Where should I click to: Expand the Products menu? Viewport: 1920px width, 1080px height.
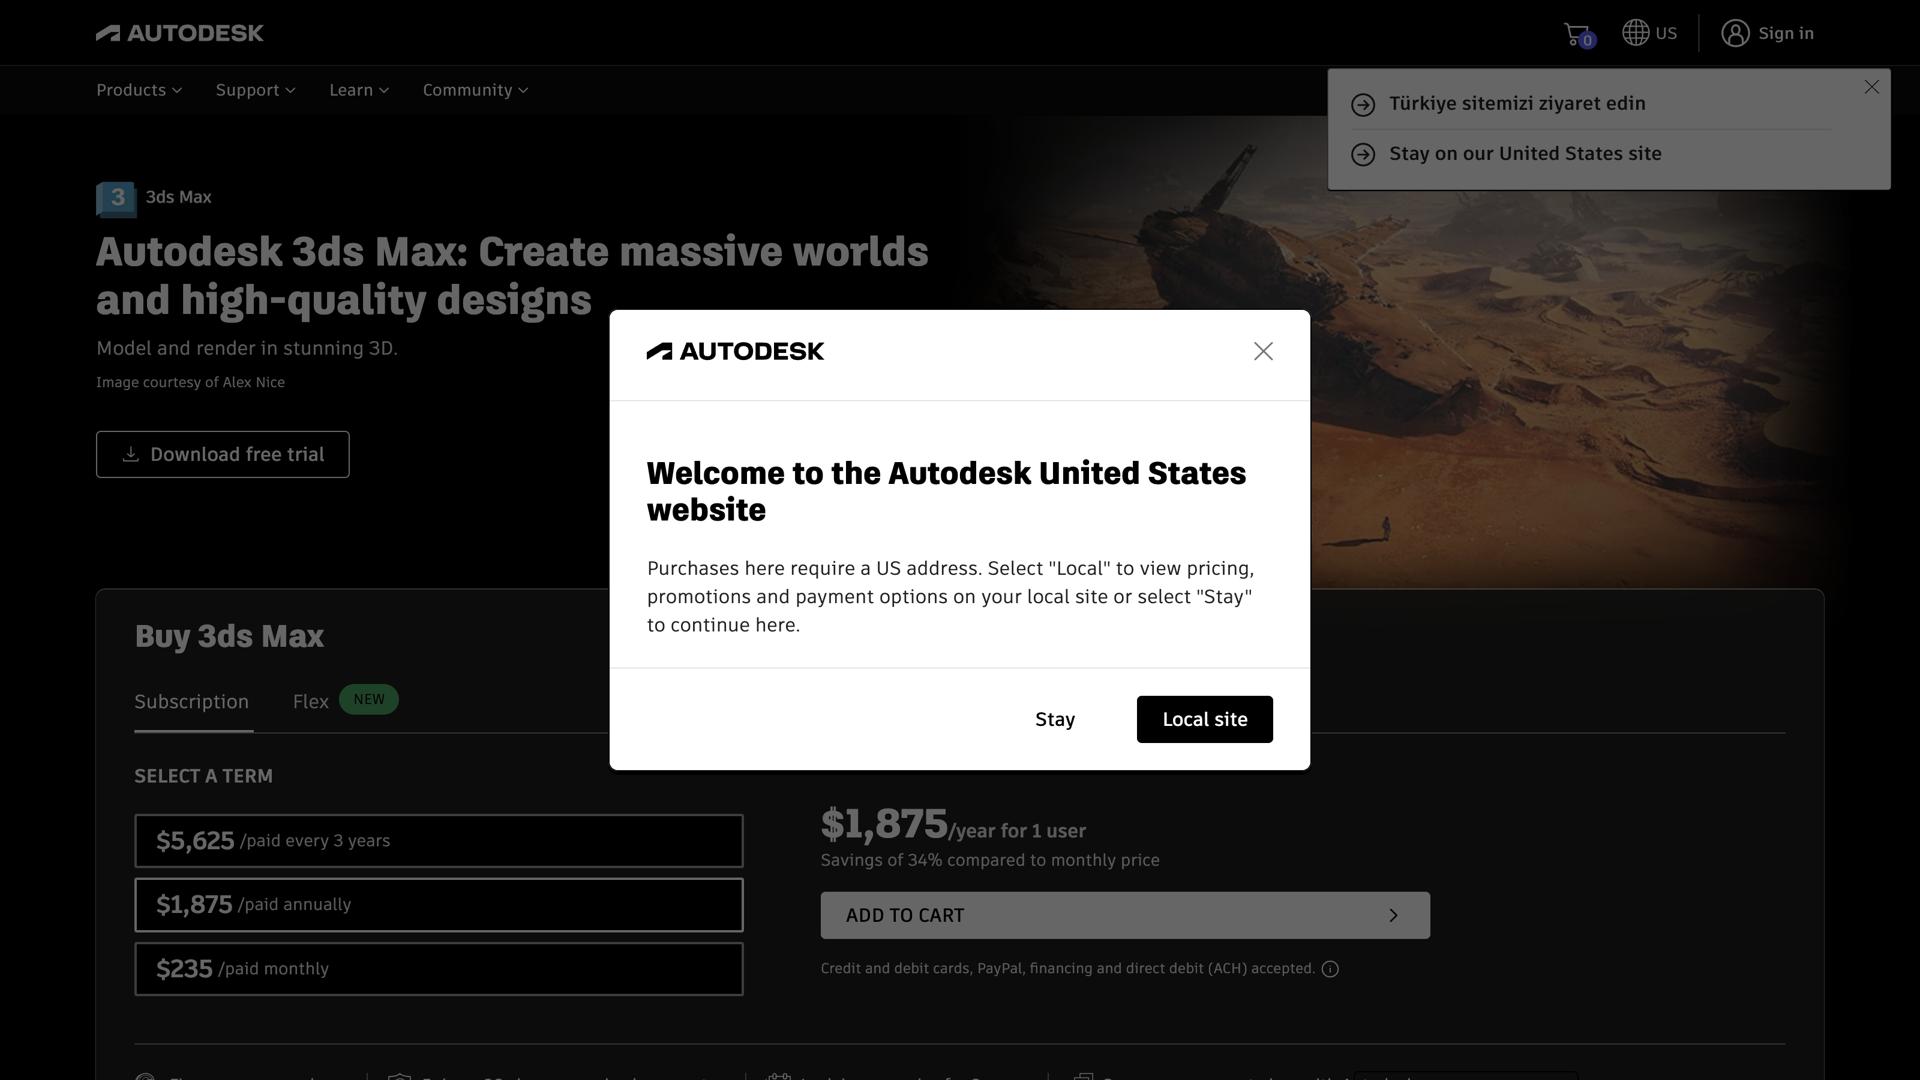pos(139,90)
